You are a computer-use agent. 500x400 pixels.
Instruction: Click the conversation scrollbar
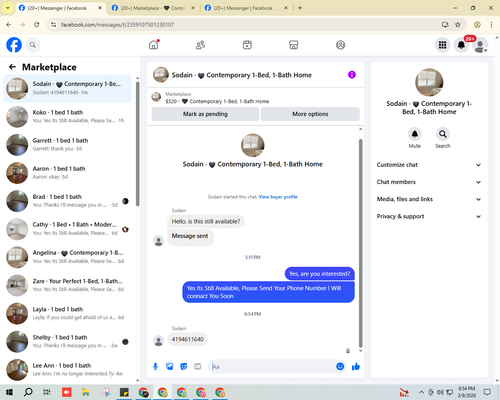(360, 243)
